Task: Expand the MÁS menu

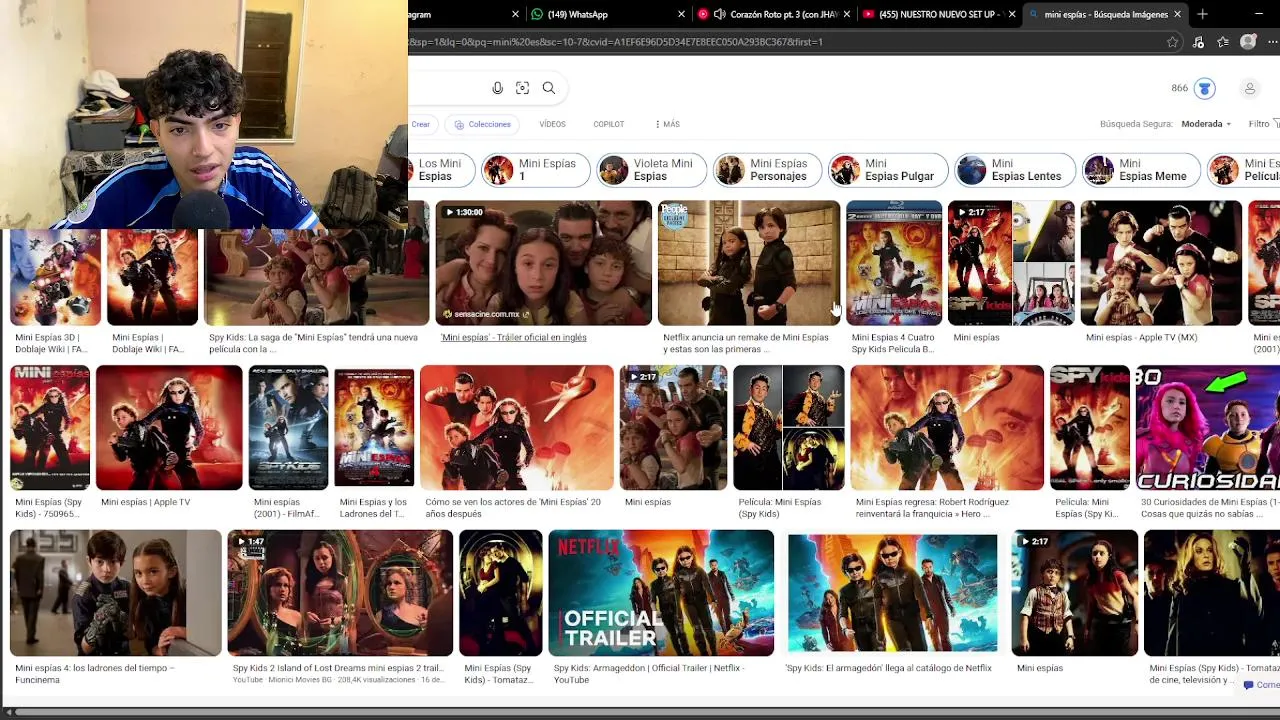Action: point(667,124)
